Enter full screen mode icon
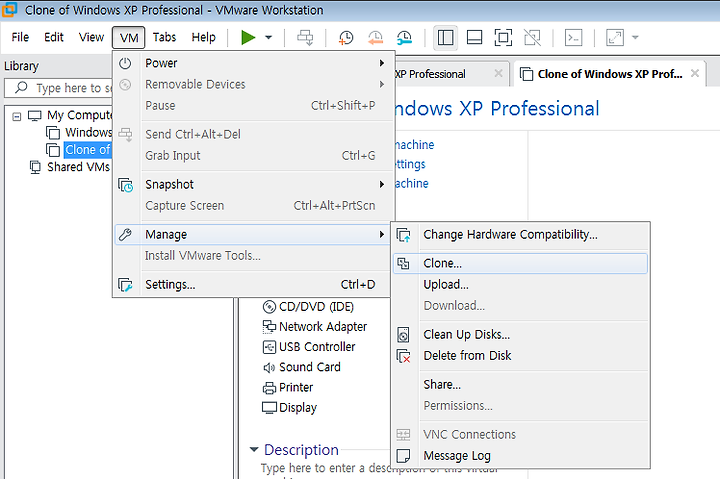 point(503,38)
